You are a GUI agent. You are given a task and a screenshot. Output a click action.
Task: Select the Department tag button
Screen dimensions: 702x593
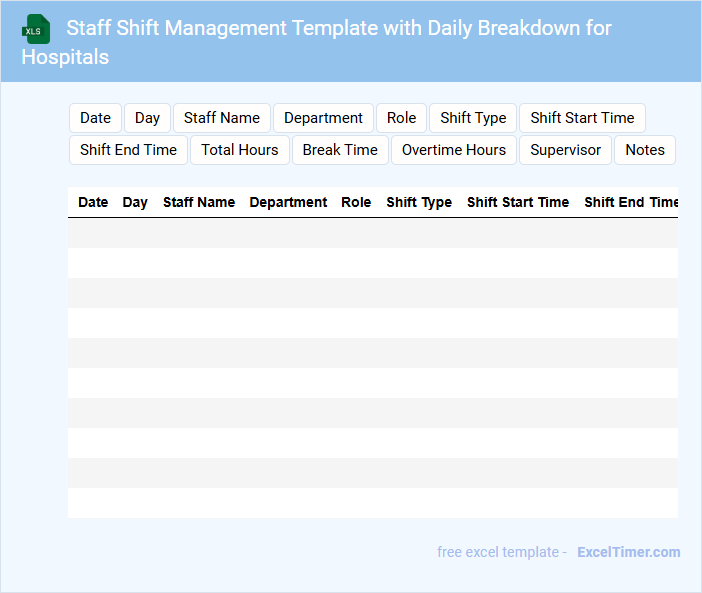(323, 118)
